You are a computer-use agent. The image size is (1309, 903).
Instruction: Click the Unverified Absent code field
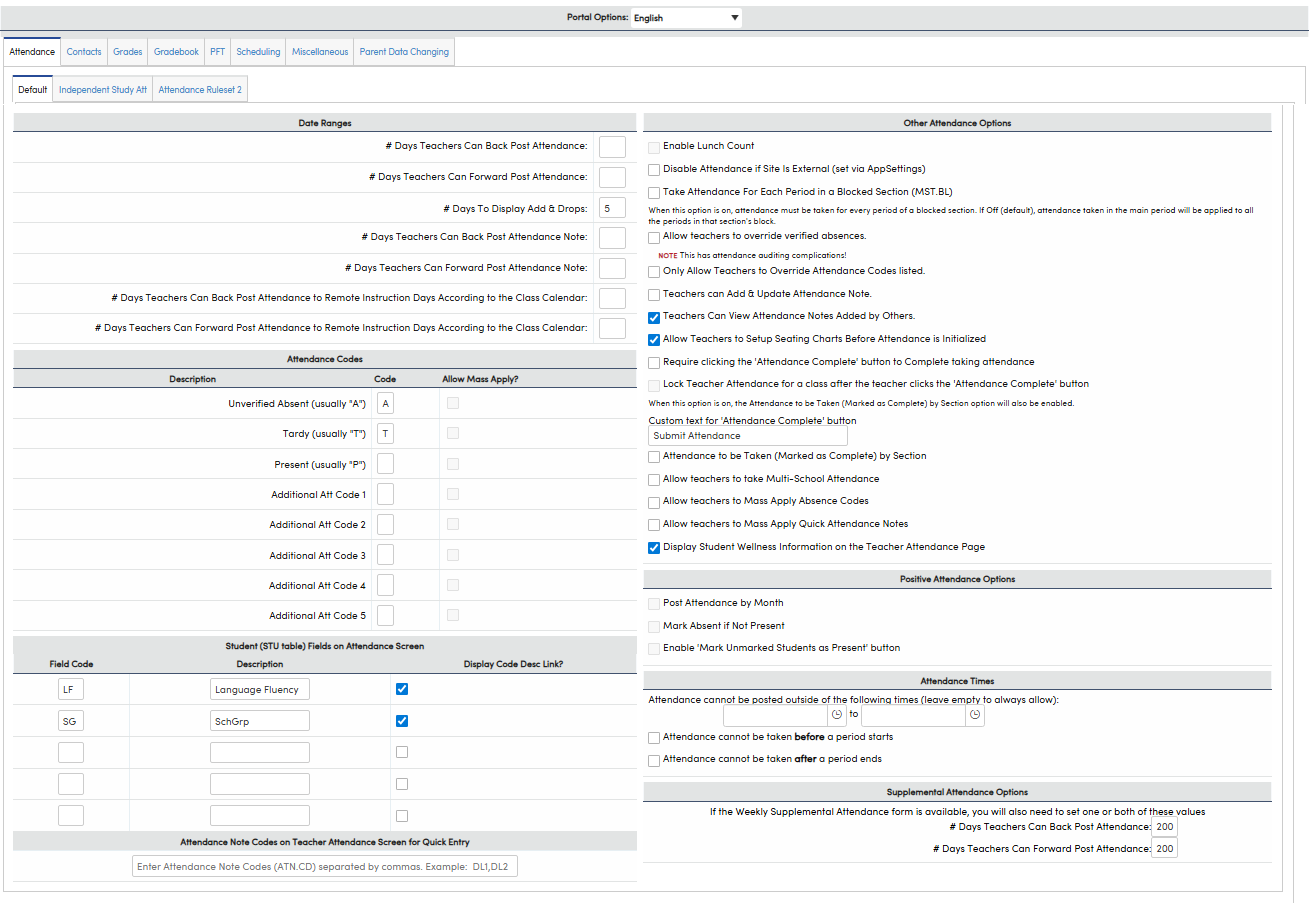pos(385,403)
